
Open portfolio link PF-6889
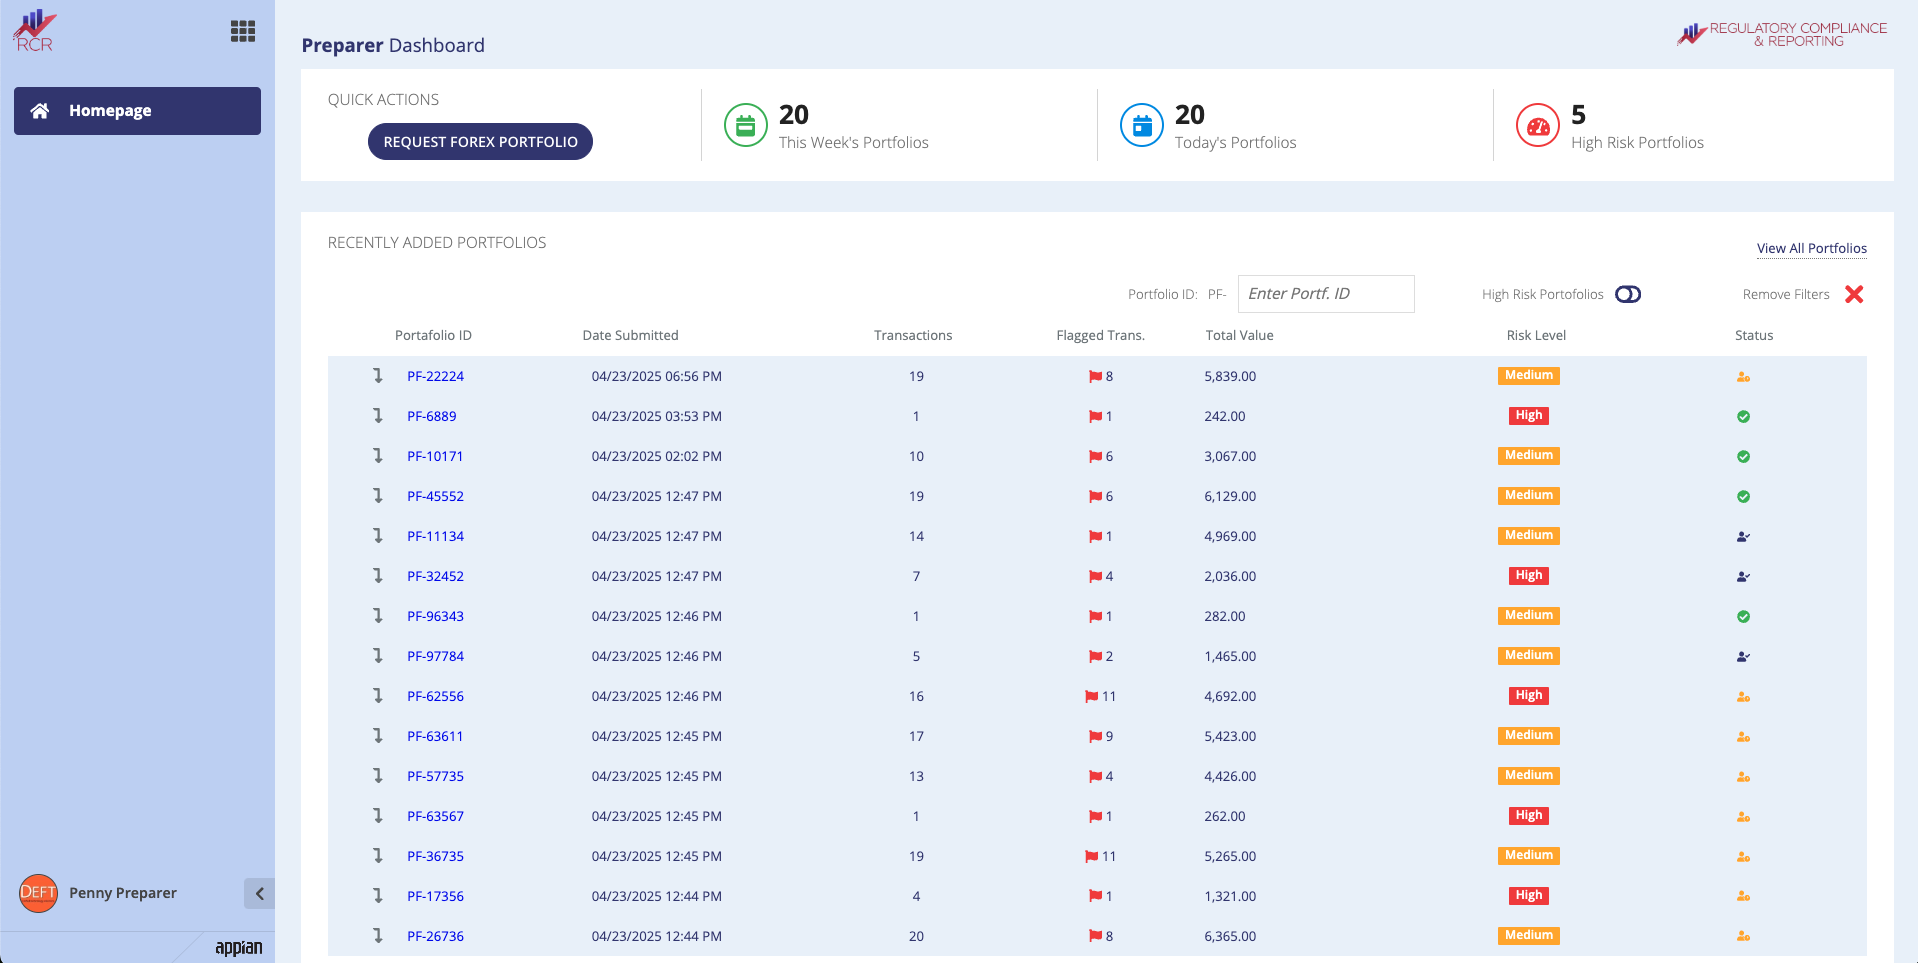coord(431,417)
